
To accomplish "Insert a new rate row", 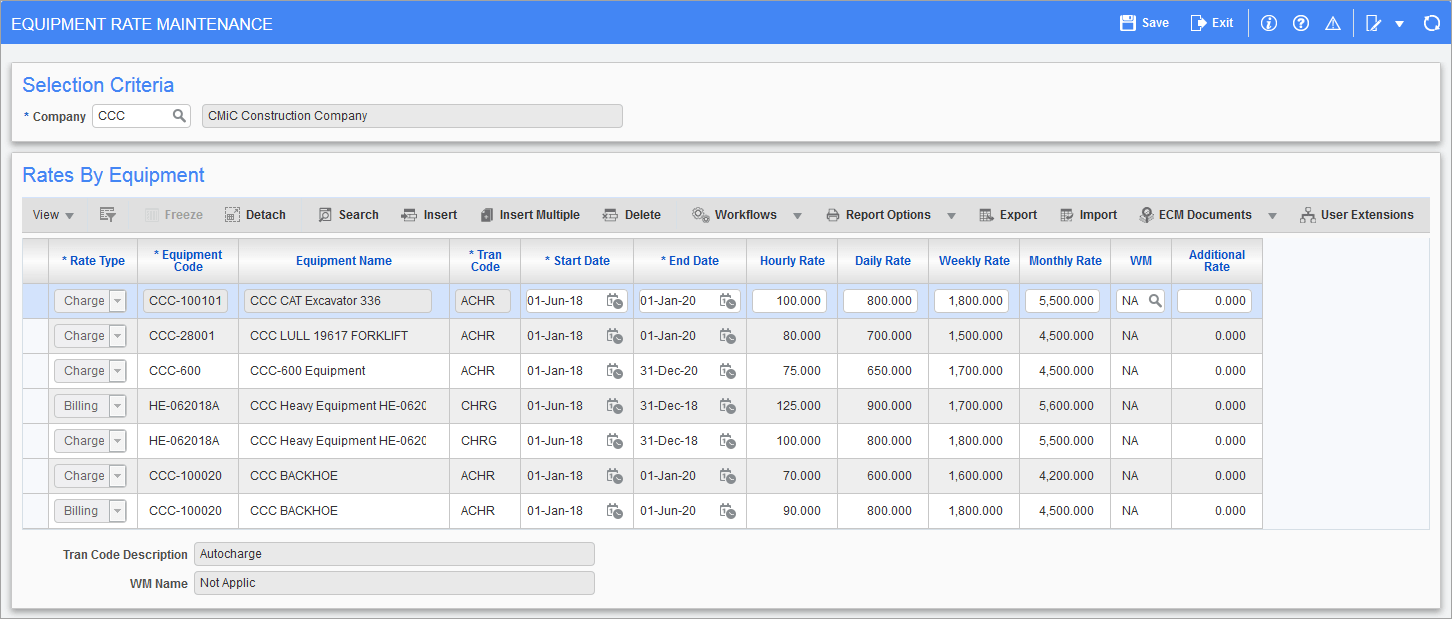I will 429,215.
